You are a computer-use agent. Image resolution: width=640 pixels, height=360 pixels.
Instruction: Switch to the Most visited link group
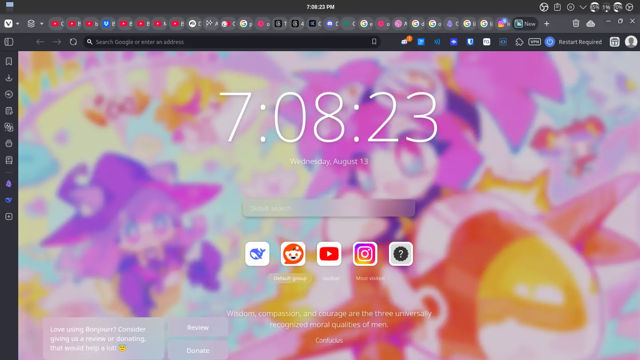(370, 278)
